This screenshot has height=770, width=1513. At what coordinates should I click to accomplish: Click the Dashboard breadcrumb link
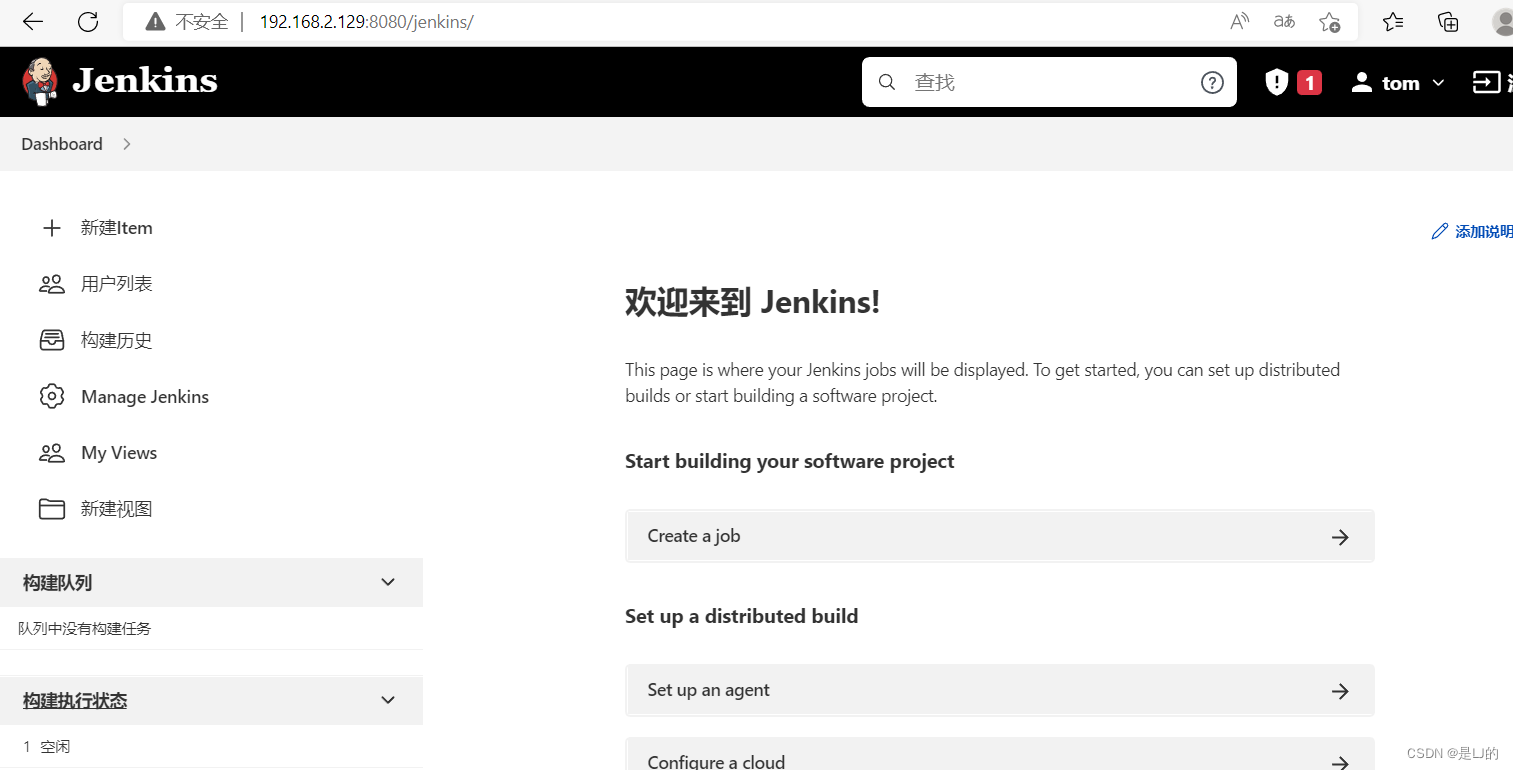(62, 144)
